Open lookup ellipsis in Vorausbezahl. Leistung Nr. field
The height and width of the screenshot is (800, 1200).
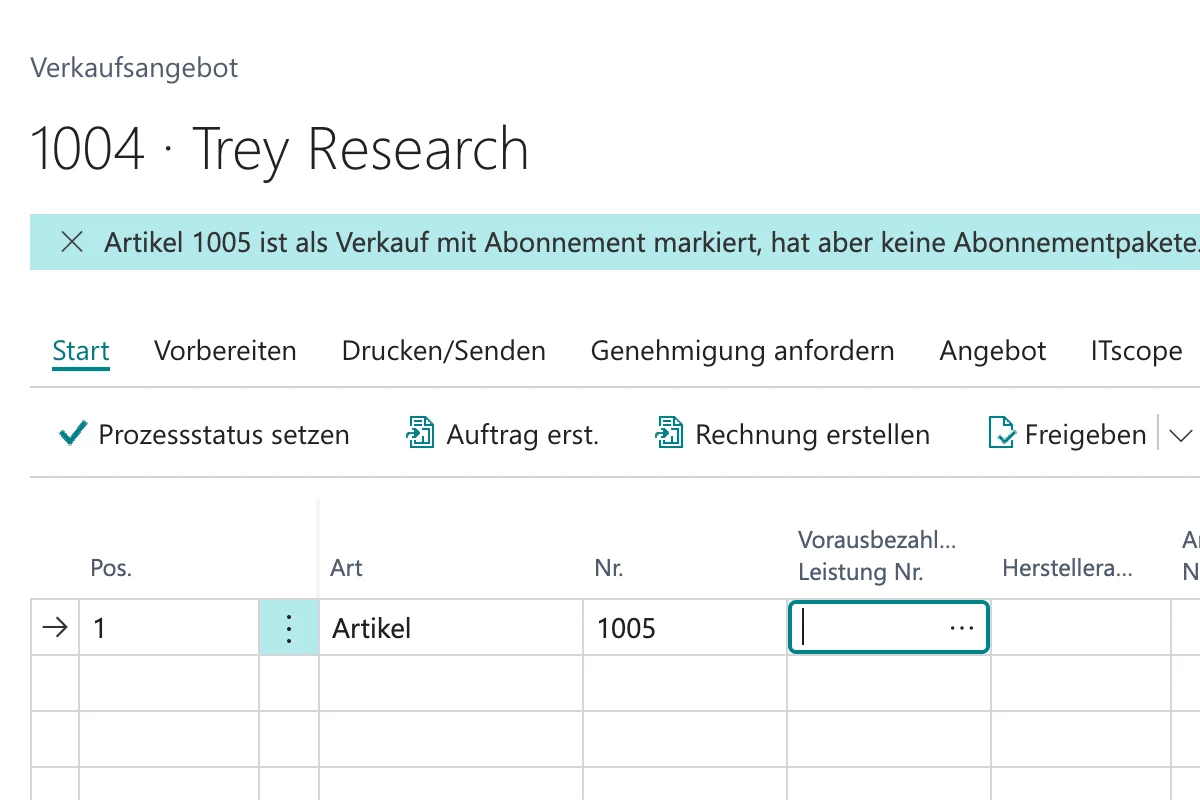[962, 628]
